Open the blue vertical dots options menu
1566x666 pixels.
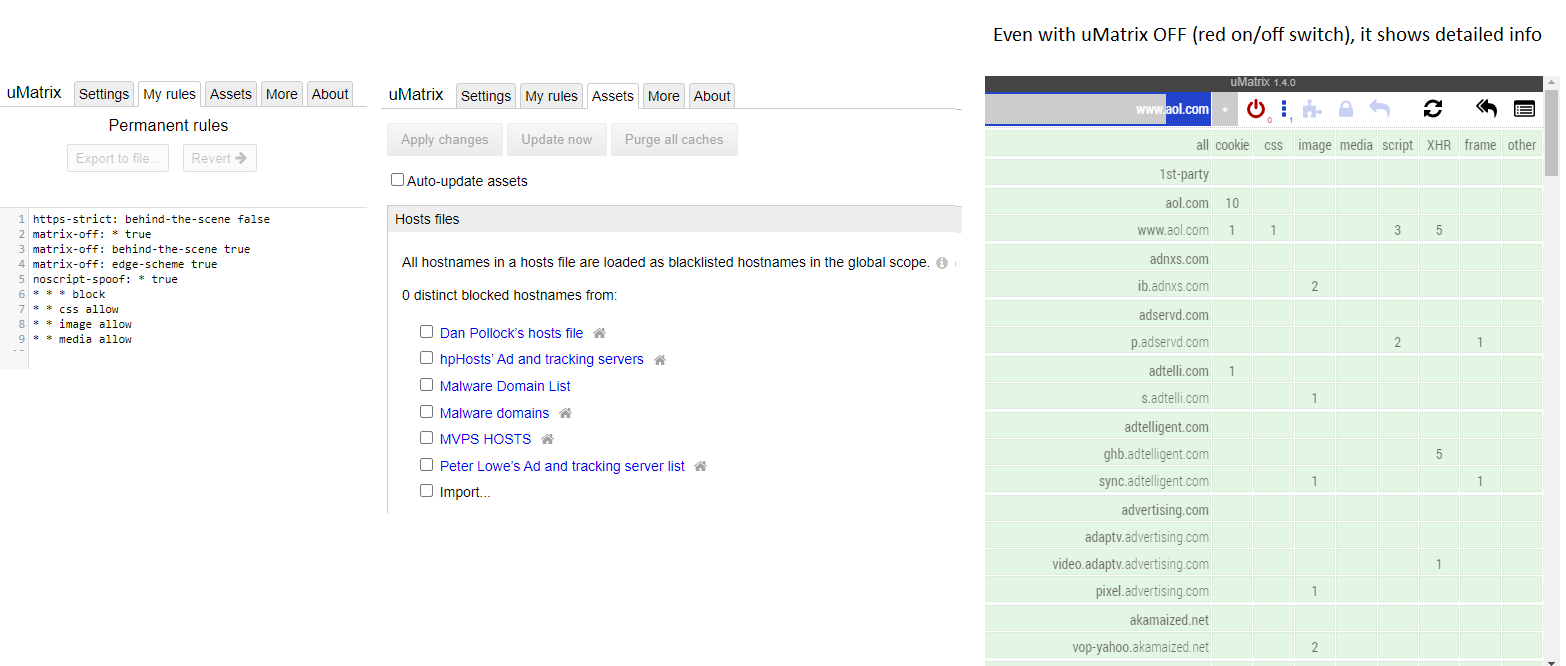1284,109
